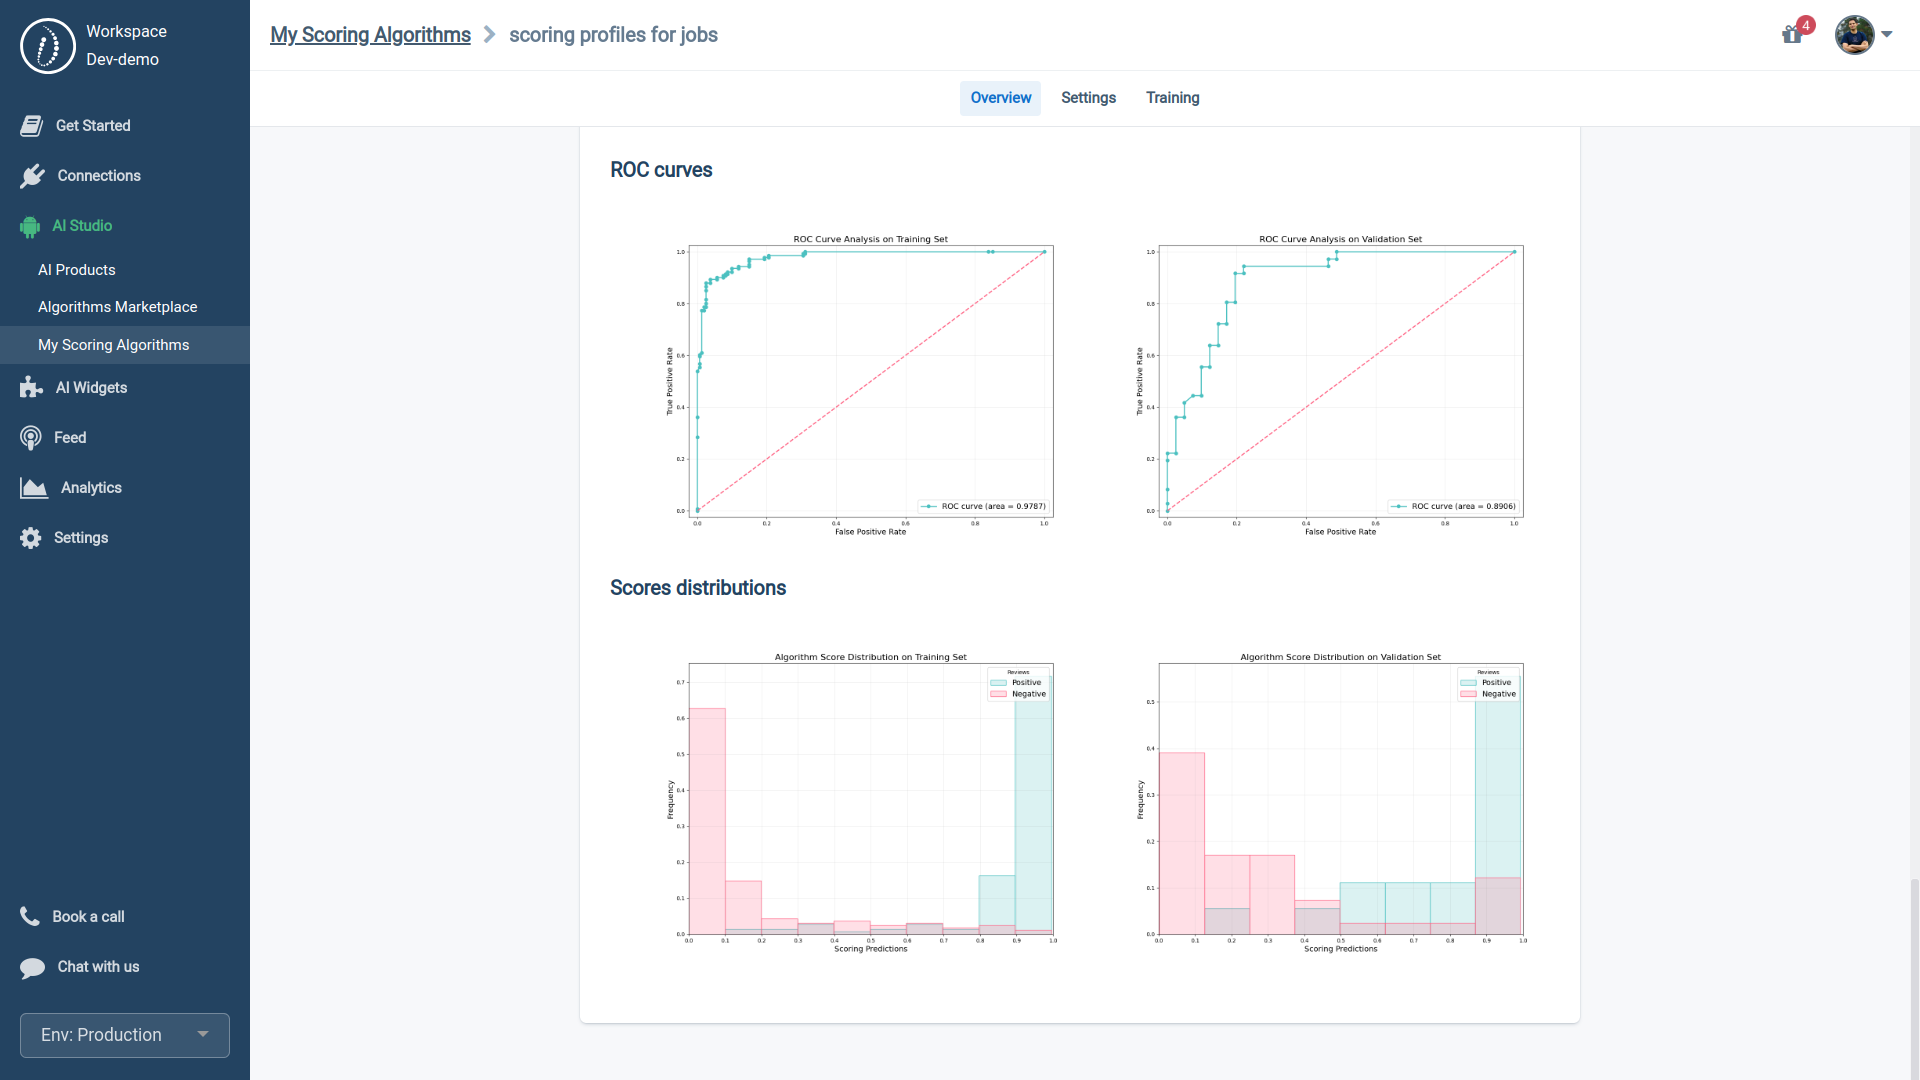This screenshot has width=1920, height=1080.
Task: Follow the My Scoring Algorithms breadcrumb link
Action: coord(370,35)
